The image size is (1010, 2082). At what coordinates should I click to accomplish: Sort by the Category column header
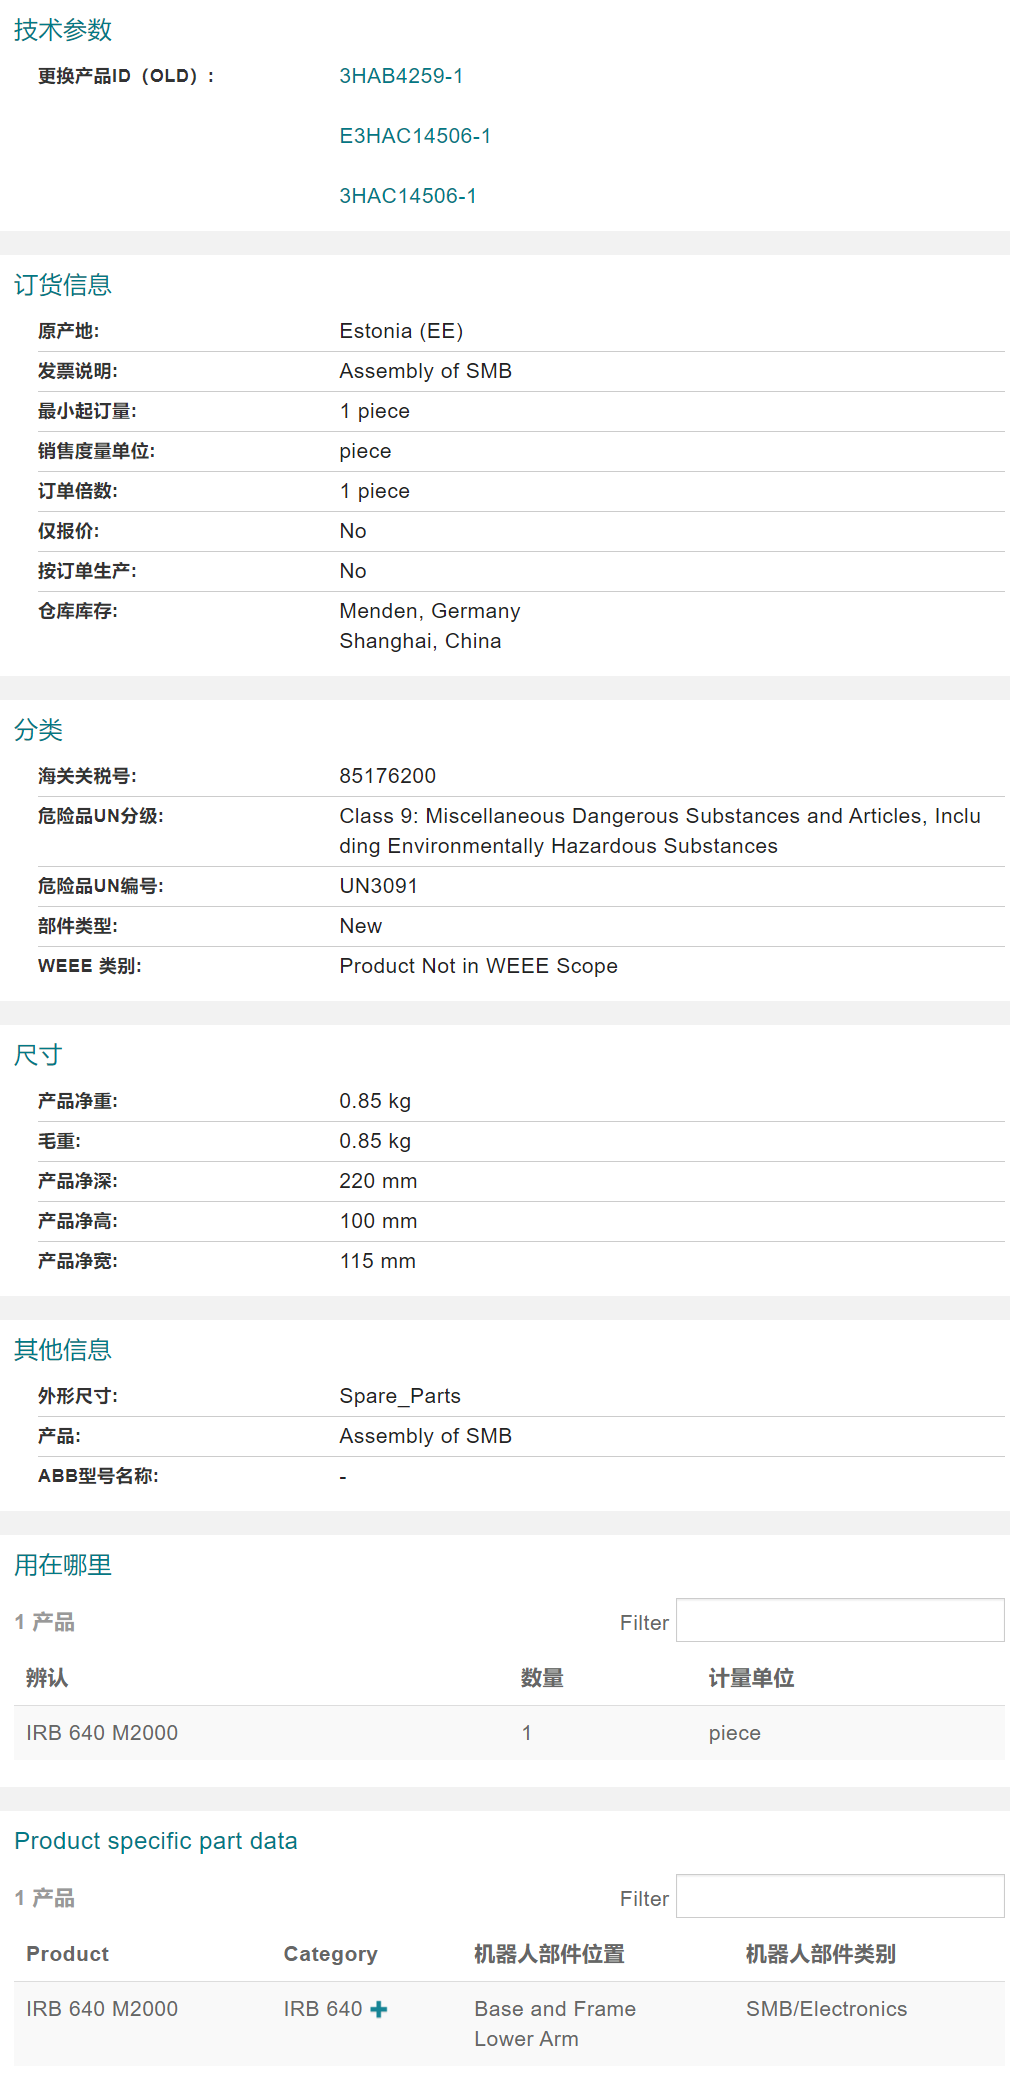[x=330, y=1954]
